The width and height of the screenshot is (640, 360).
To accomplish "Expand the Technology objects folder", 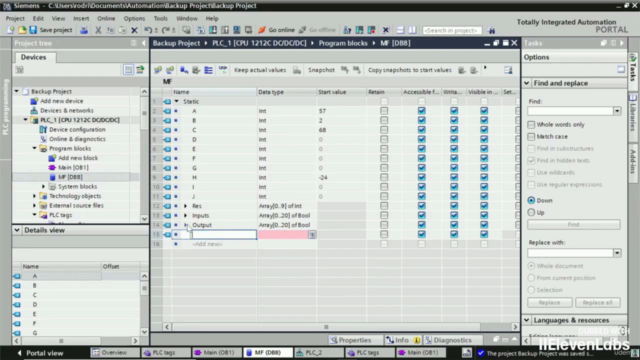I will click(35, 196).
